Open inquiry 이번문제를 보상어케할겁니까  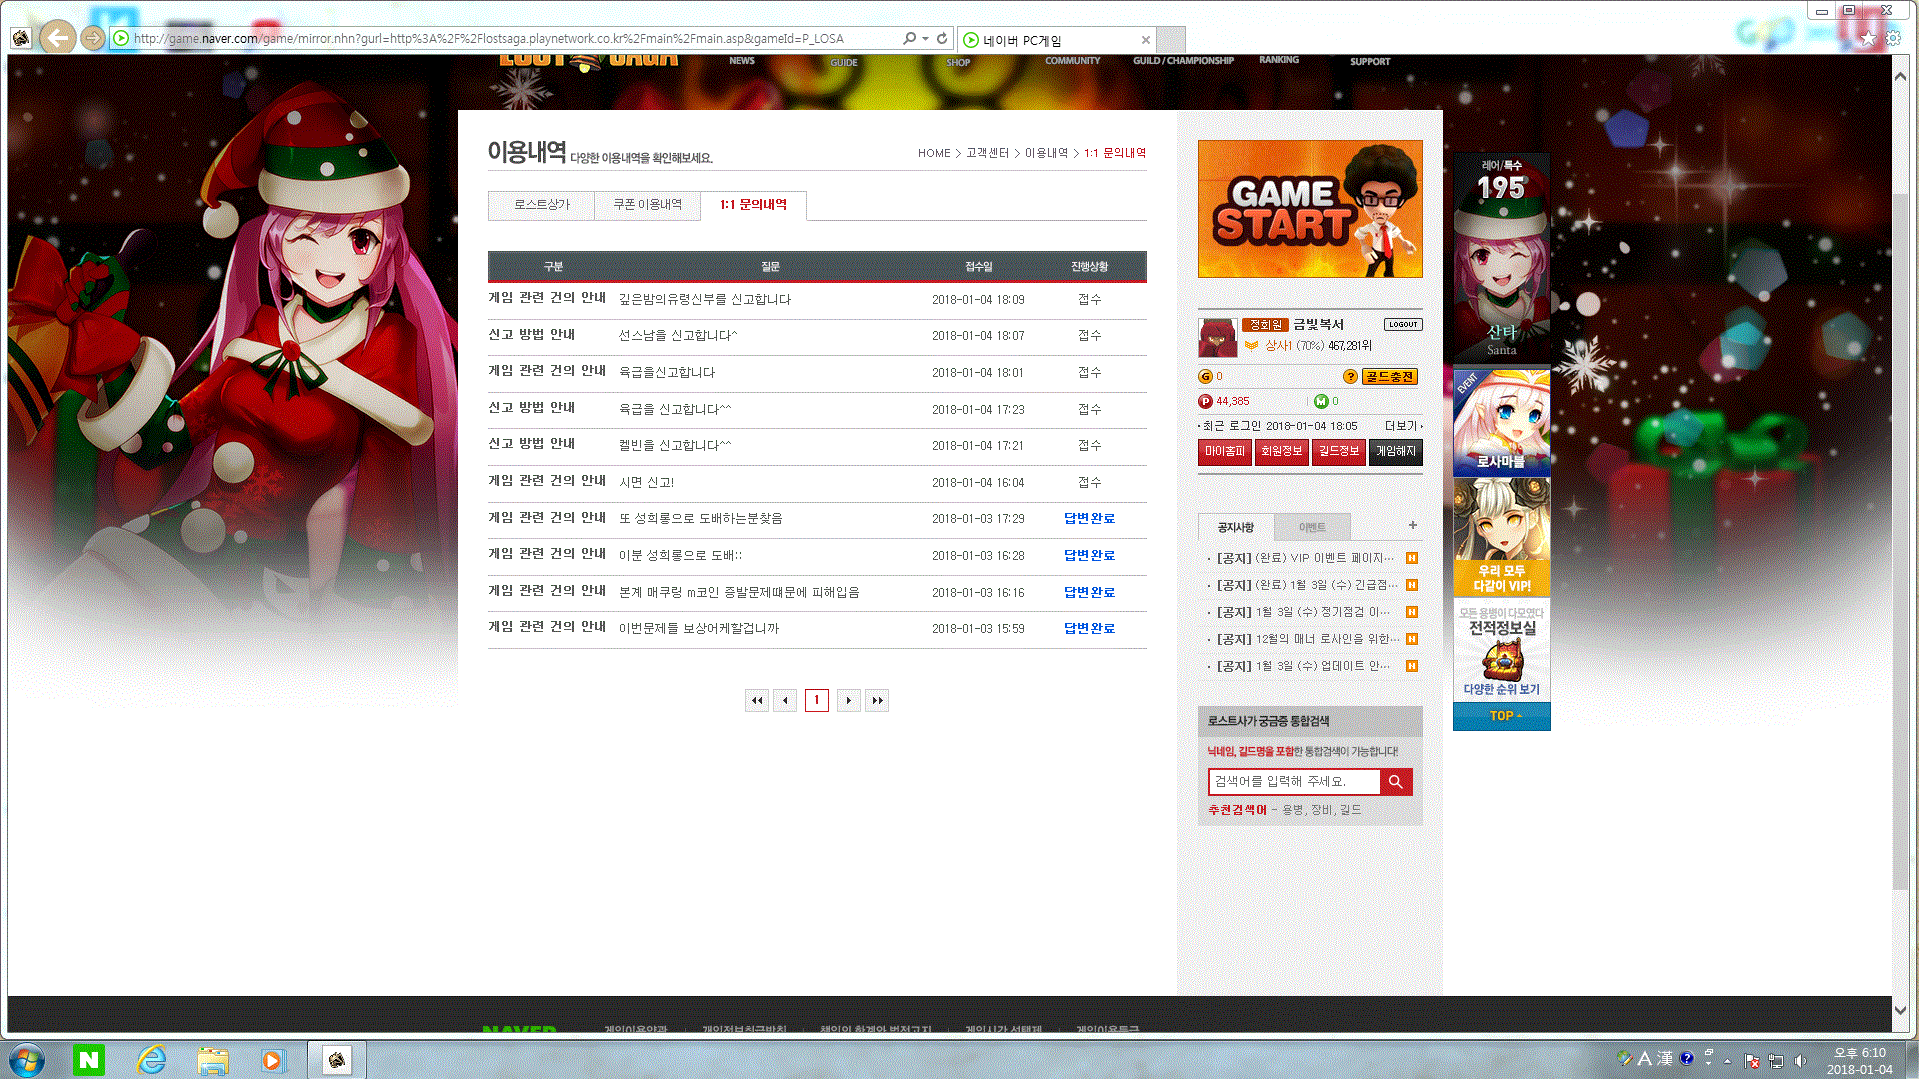point(699,629)
